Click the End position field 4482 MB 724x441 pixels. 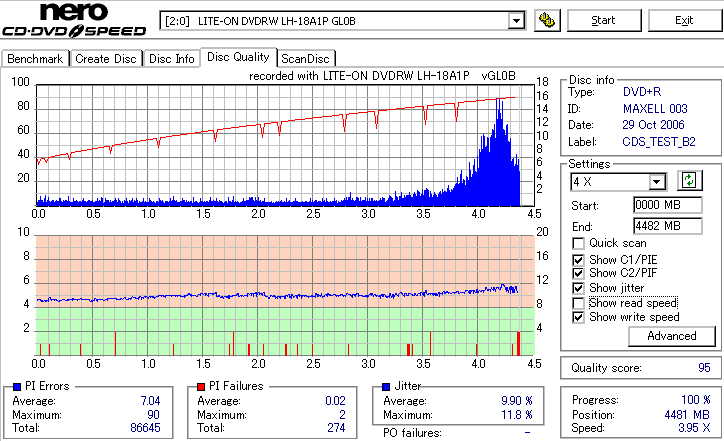[x=668, y=226]
